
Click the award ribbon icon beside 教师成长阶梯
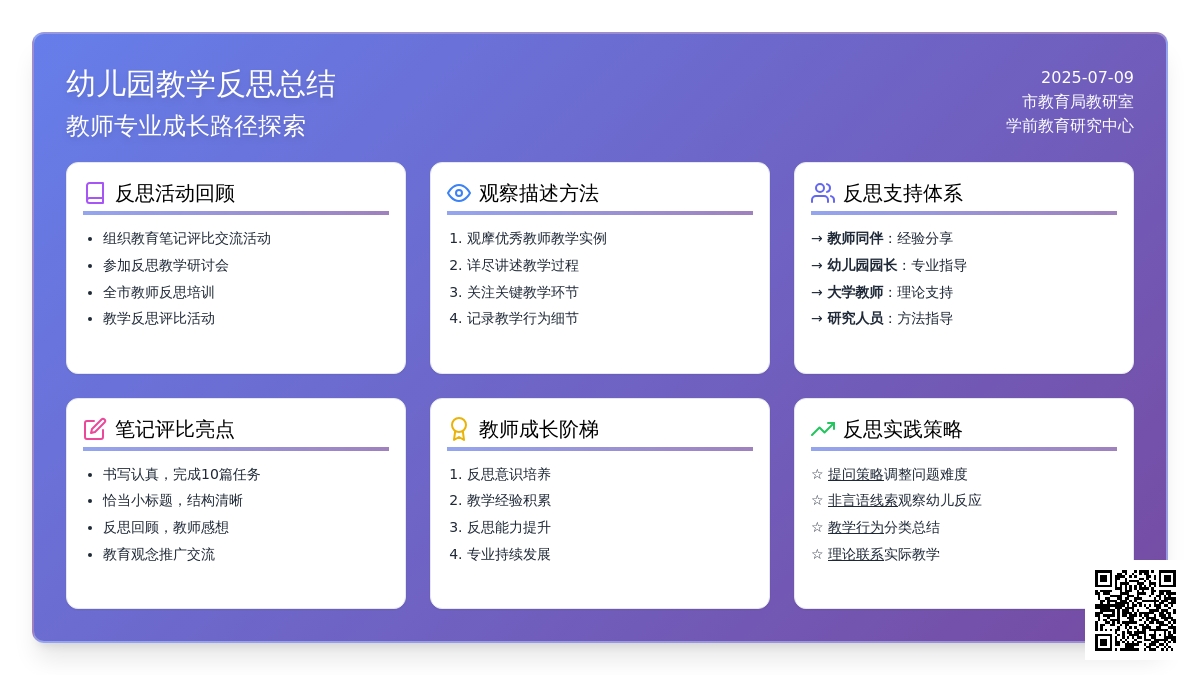tap(459, 429)
